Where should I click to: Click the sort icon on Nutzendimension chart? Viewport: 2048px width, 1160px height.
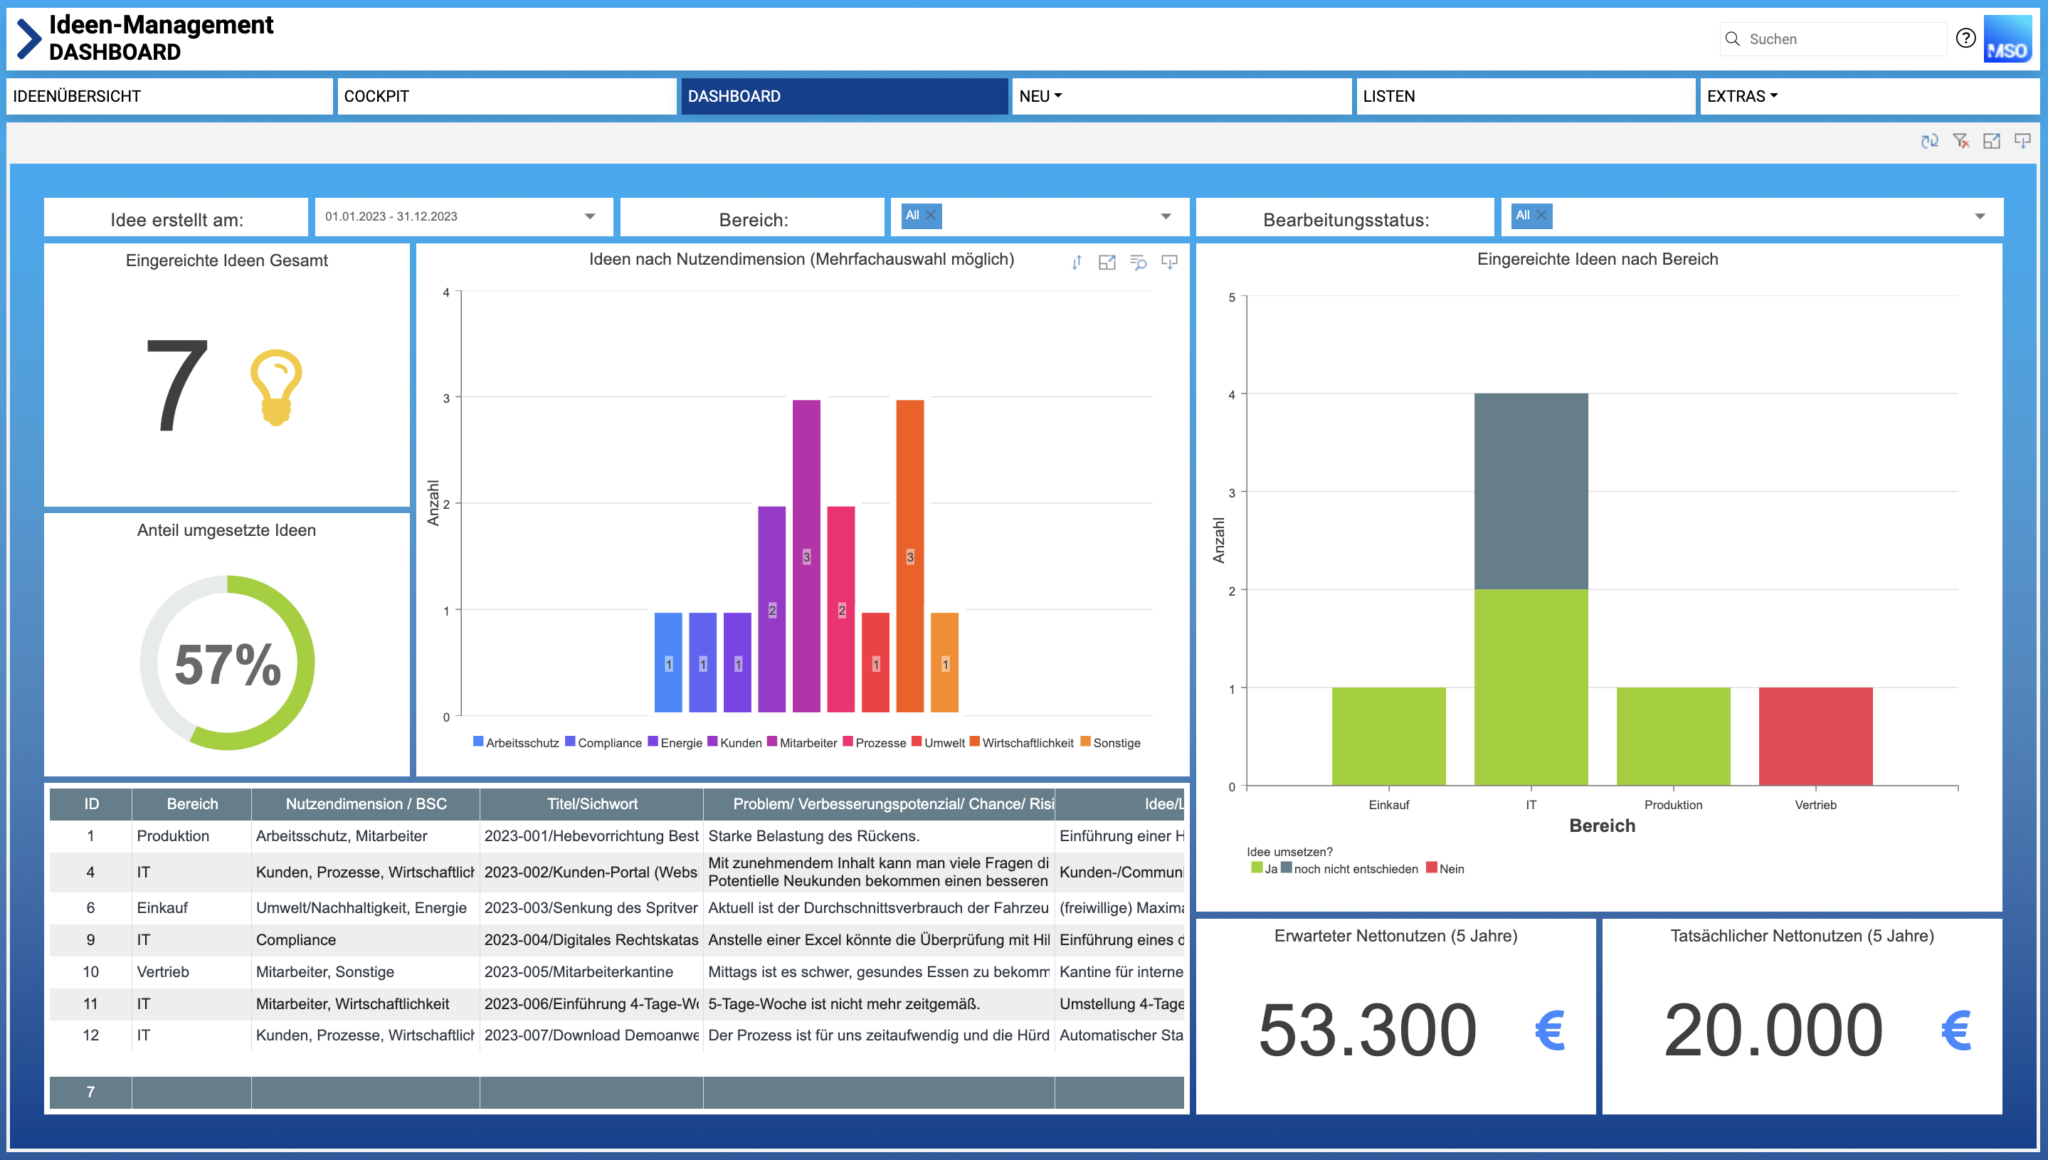click(x=1076, y=262)
